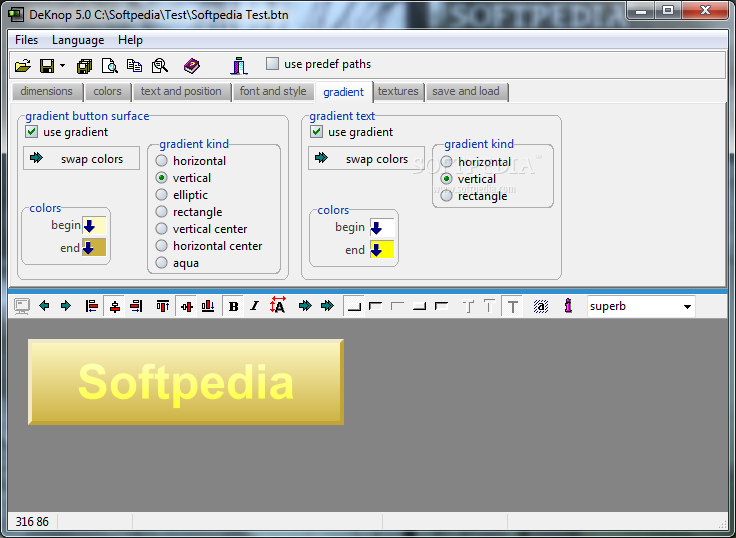Open the Language menu

click(x=78, y=40)
